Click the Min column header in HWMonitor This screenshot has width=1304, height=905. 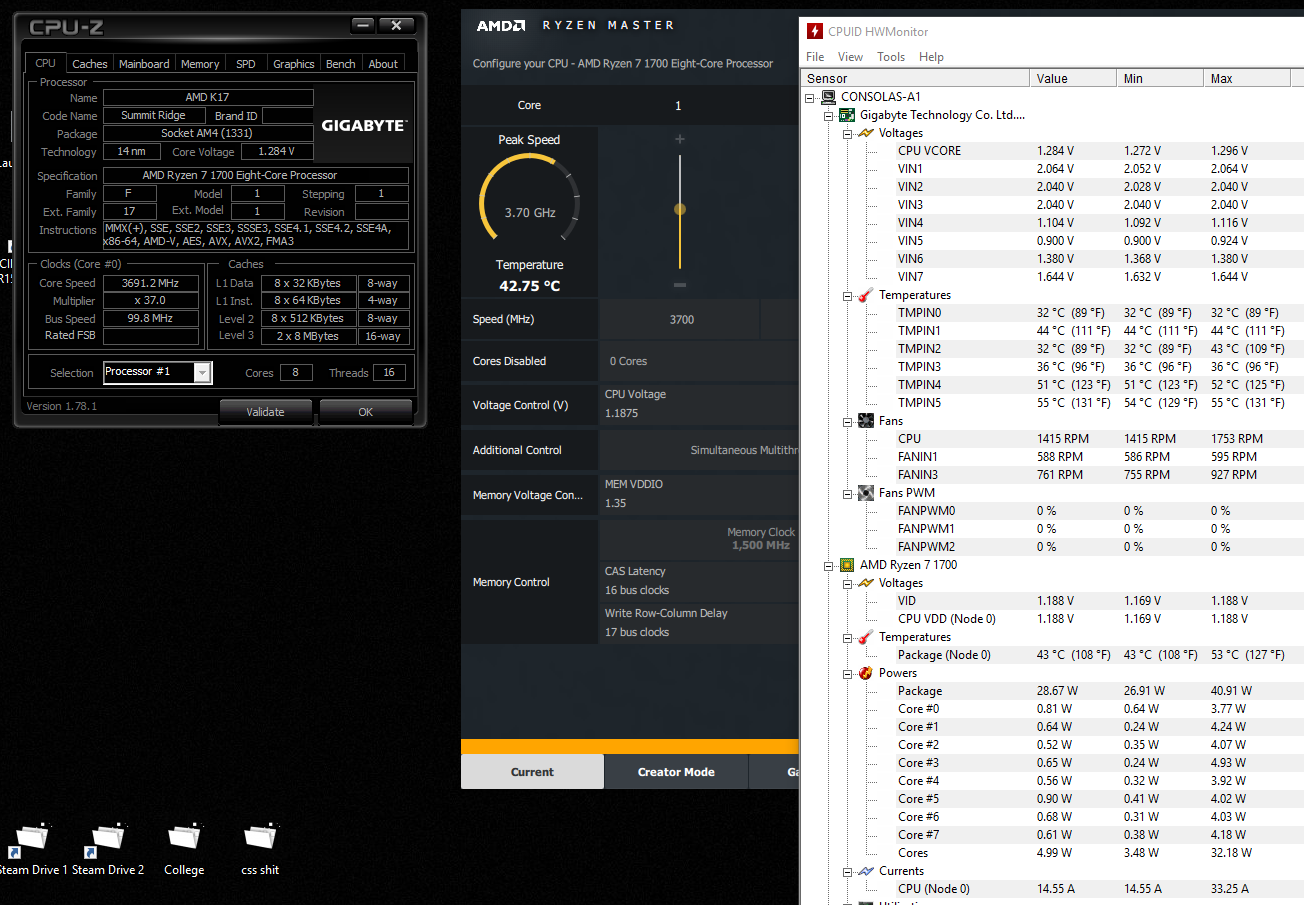tap(1160, 78)
